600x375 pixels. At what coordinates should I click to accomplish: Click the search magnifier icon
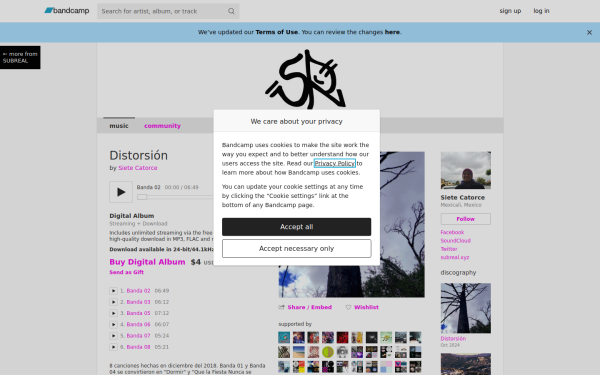click(x=231, y=11)
